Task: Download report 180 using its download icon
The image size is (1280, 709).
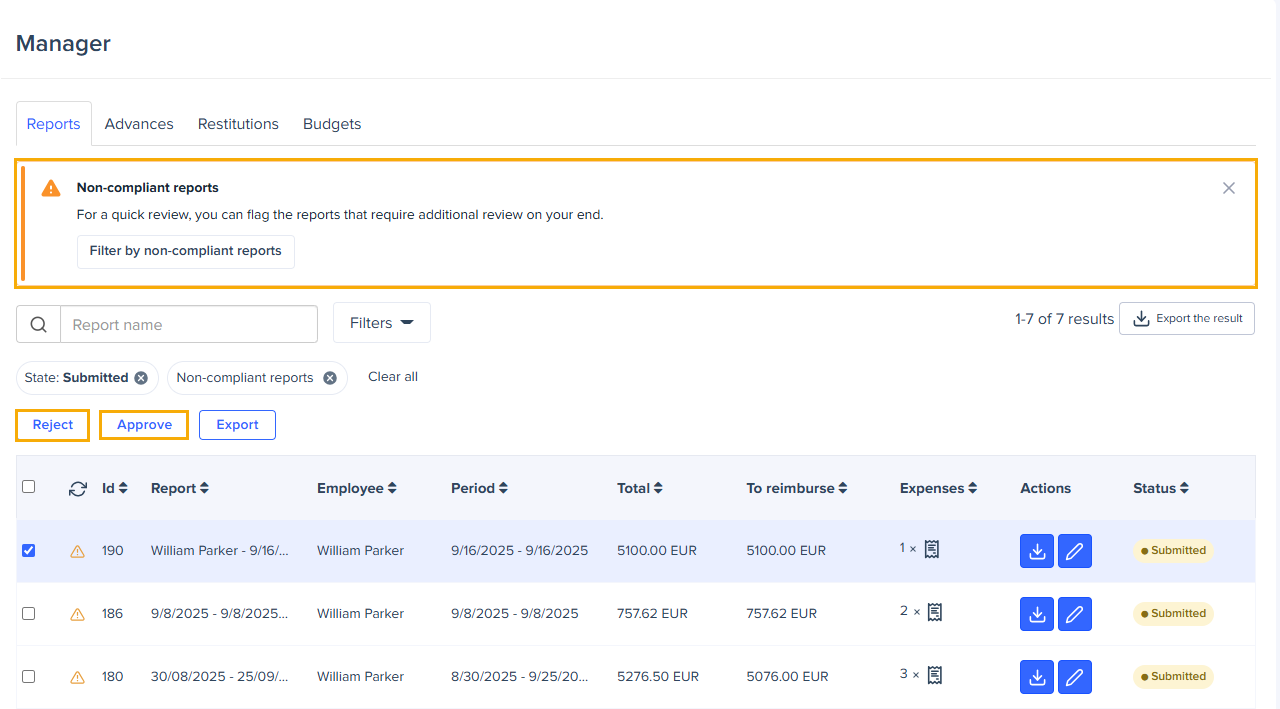Action: (1037, 677)
